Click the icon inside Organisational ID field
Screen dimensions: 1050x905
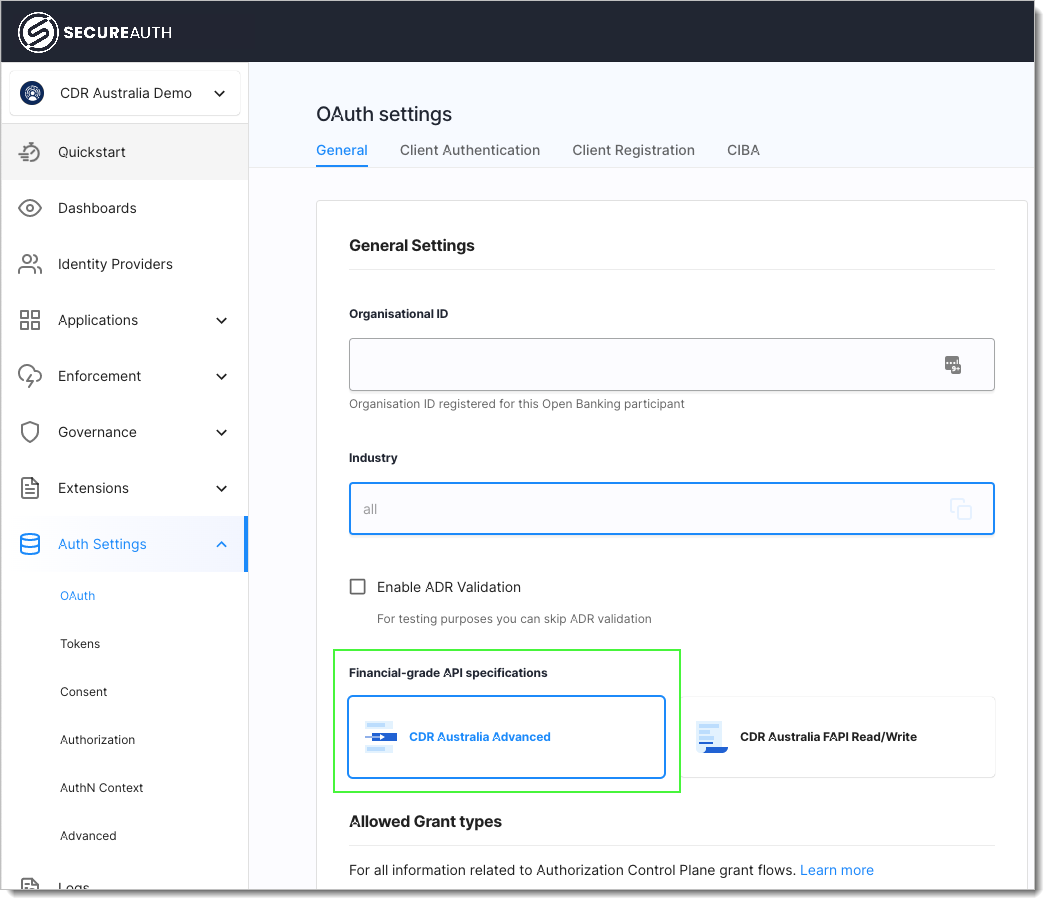(x=952, y=364)
